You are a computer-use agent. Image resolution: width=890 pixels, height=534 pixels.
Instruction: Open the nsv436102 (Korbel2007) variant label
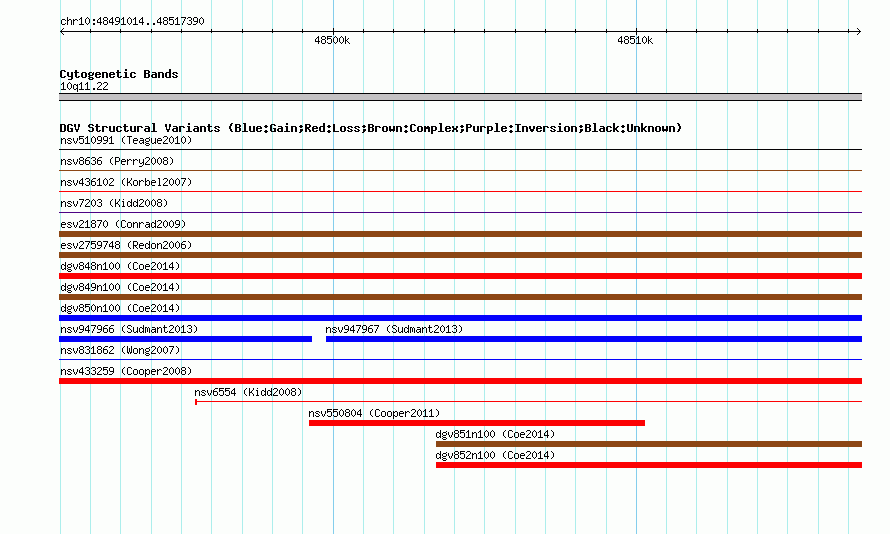(x=126, y=182)
